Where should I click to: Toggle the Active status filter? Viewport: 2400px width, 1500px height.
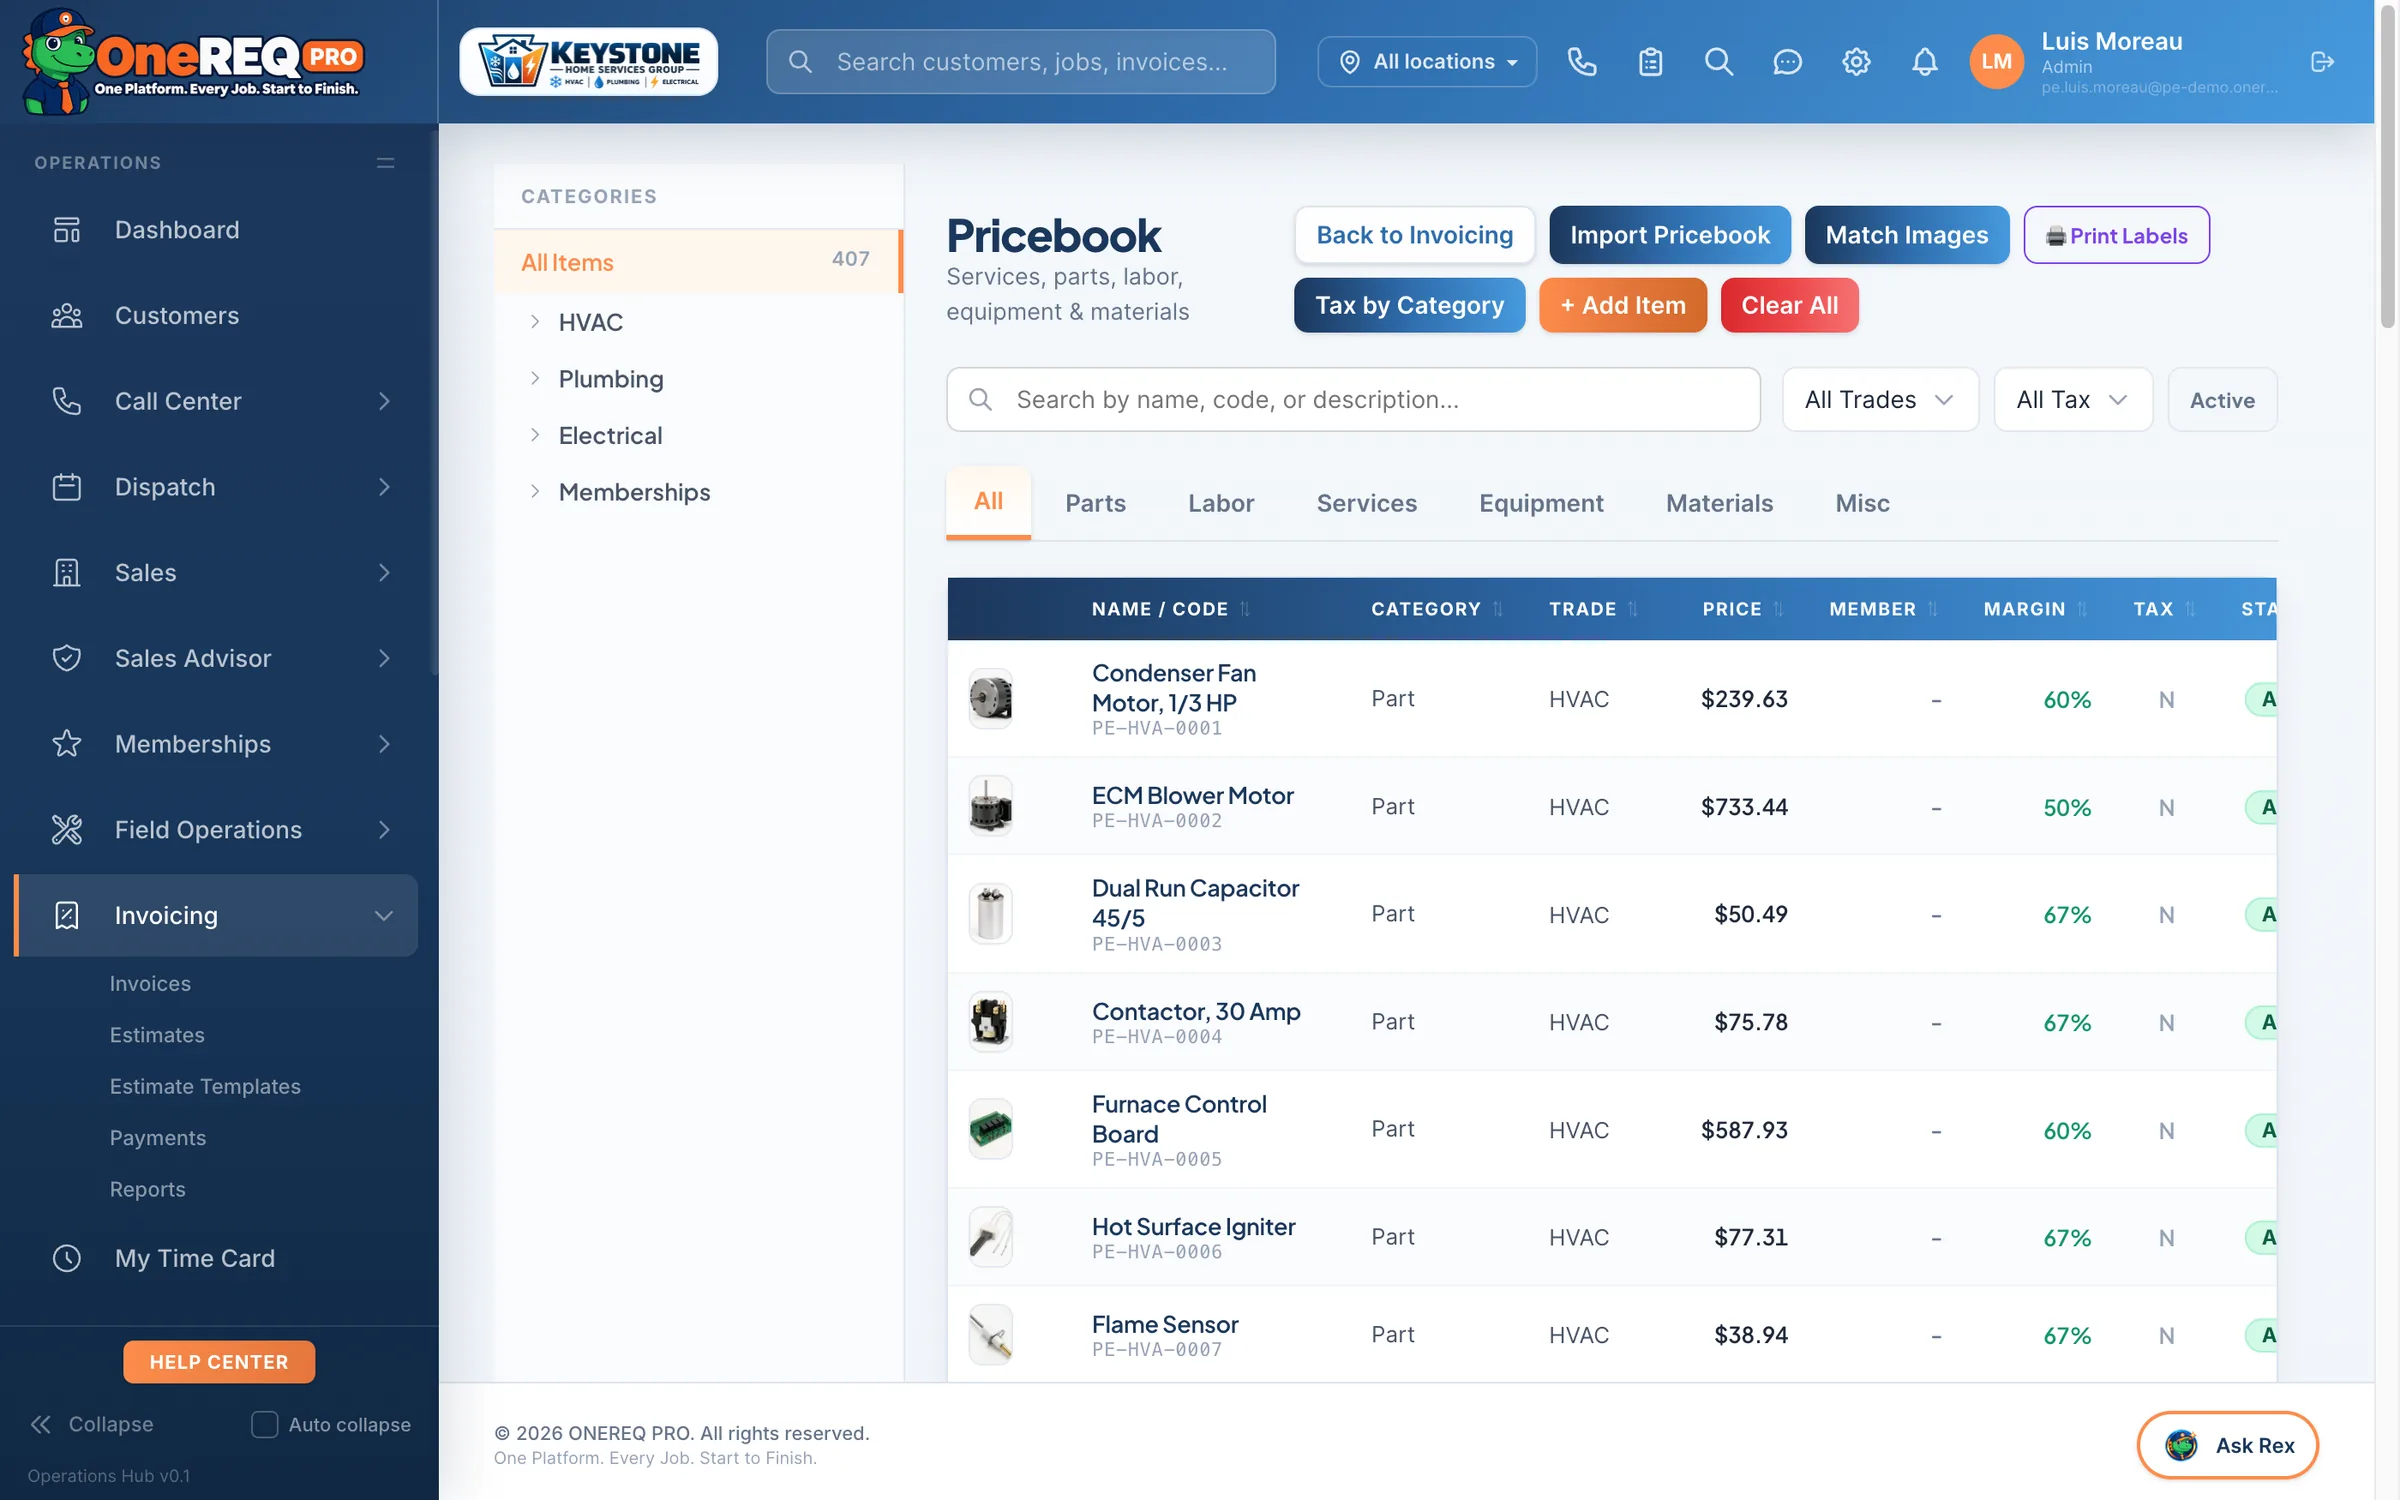2222,400
